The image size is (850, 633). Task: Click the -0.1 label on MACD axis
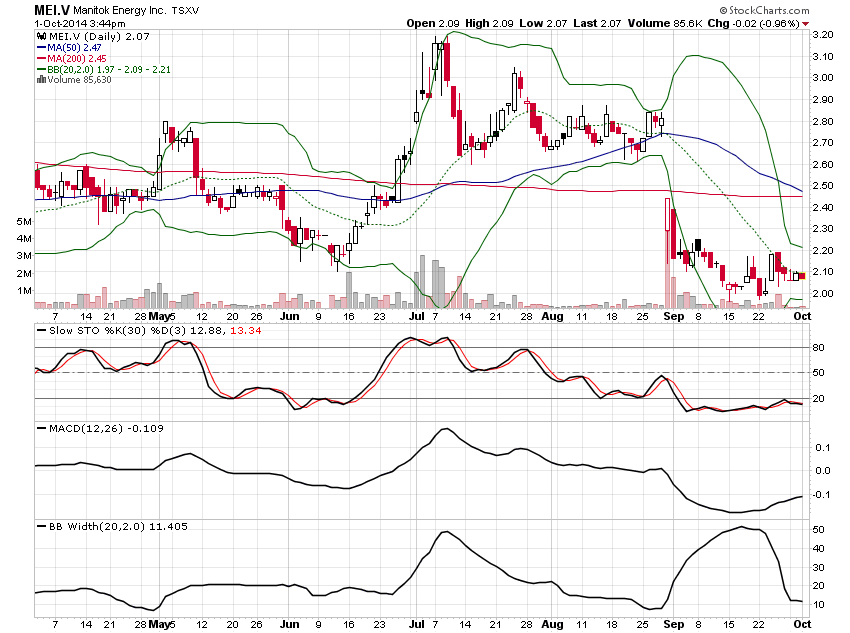(821, 494)
